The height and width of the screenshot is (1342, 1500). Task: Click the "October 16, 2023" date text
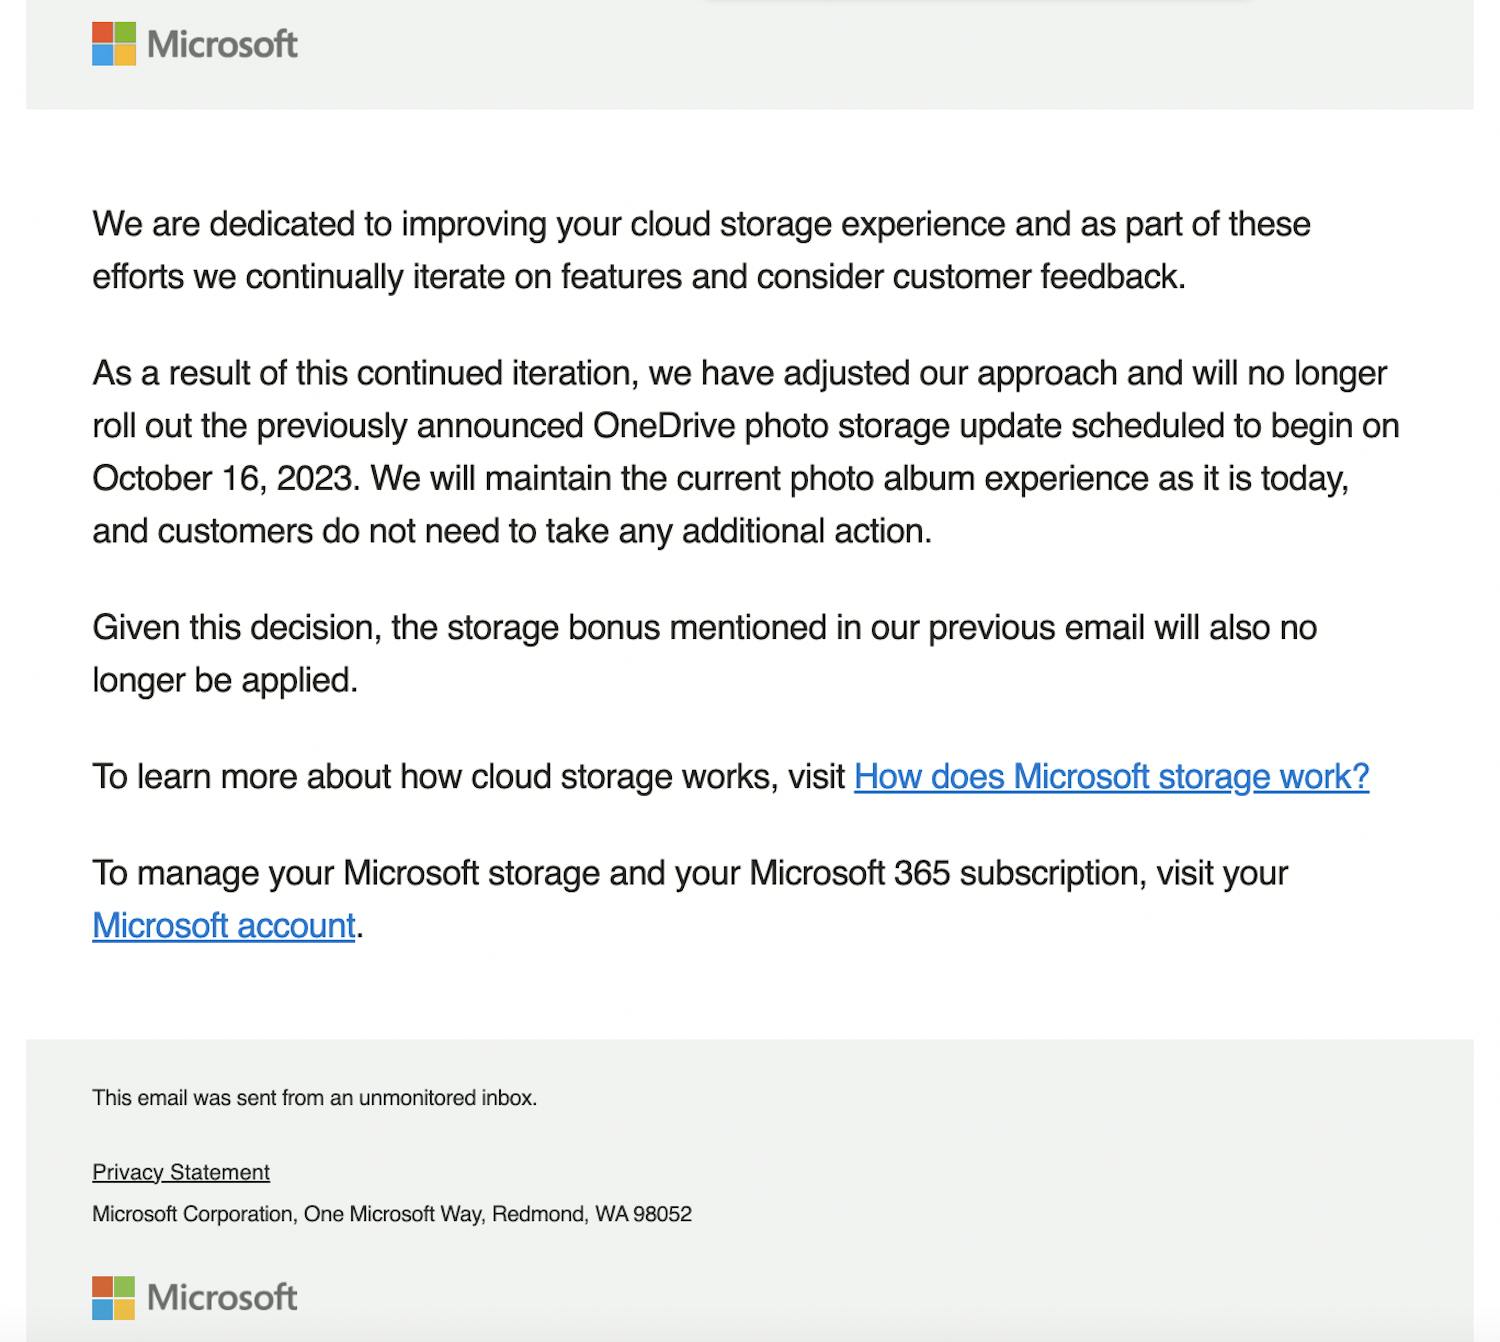224,479
